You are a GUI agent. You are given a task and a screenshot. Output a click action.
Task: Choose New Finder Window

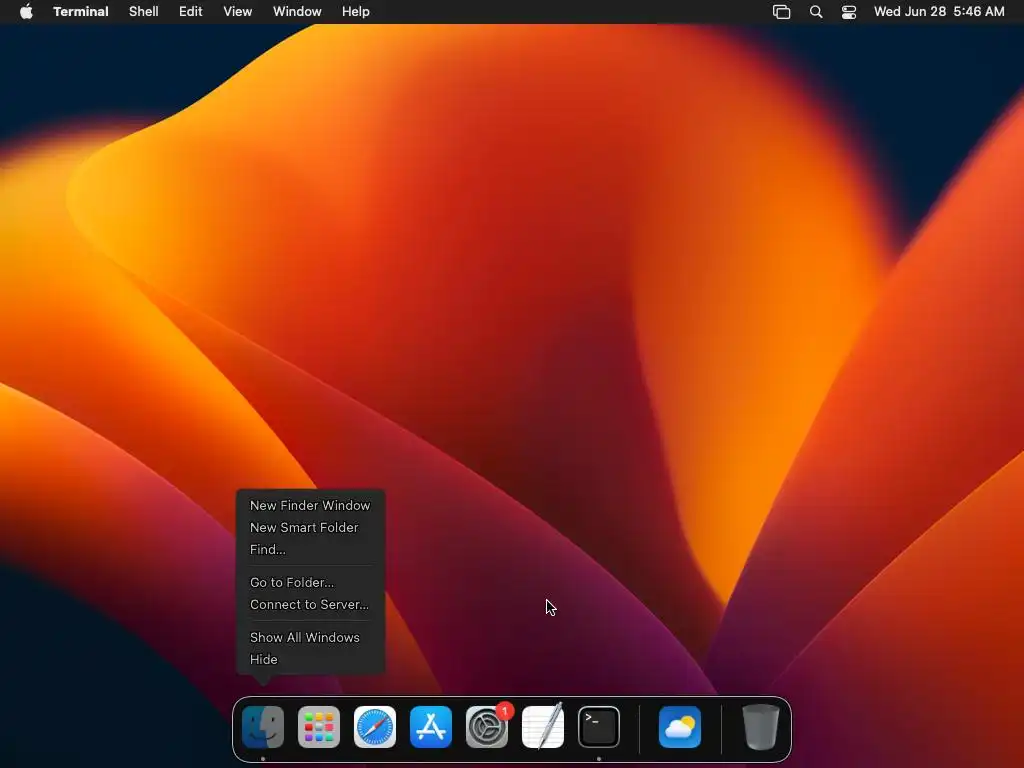click(310, 505)
